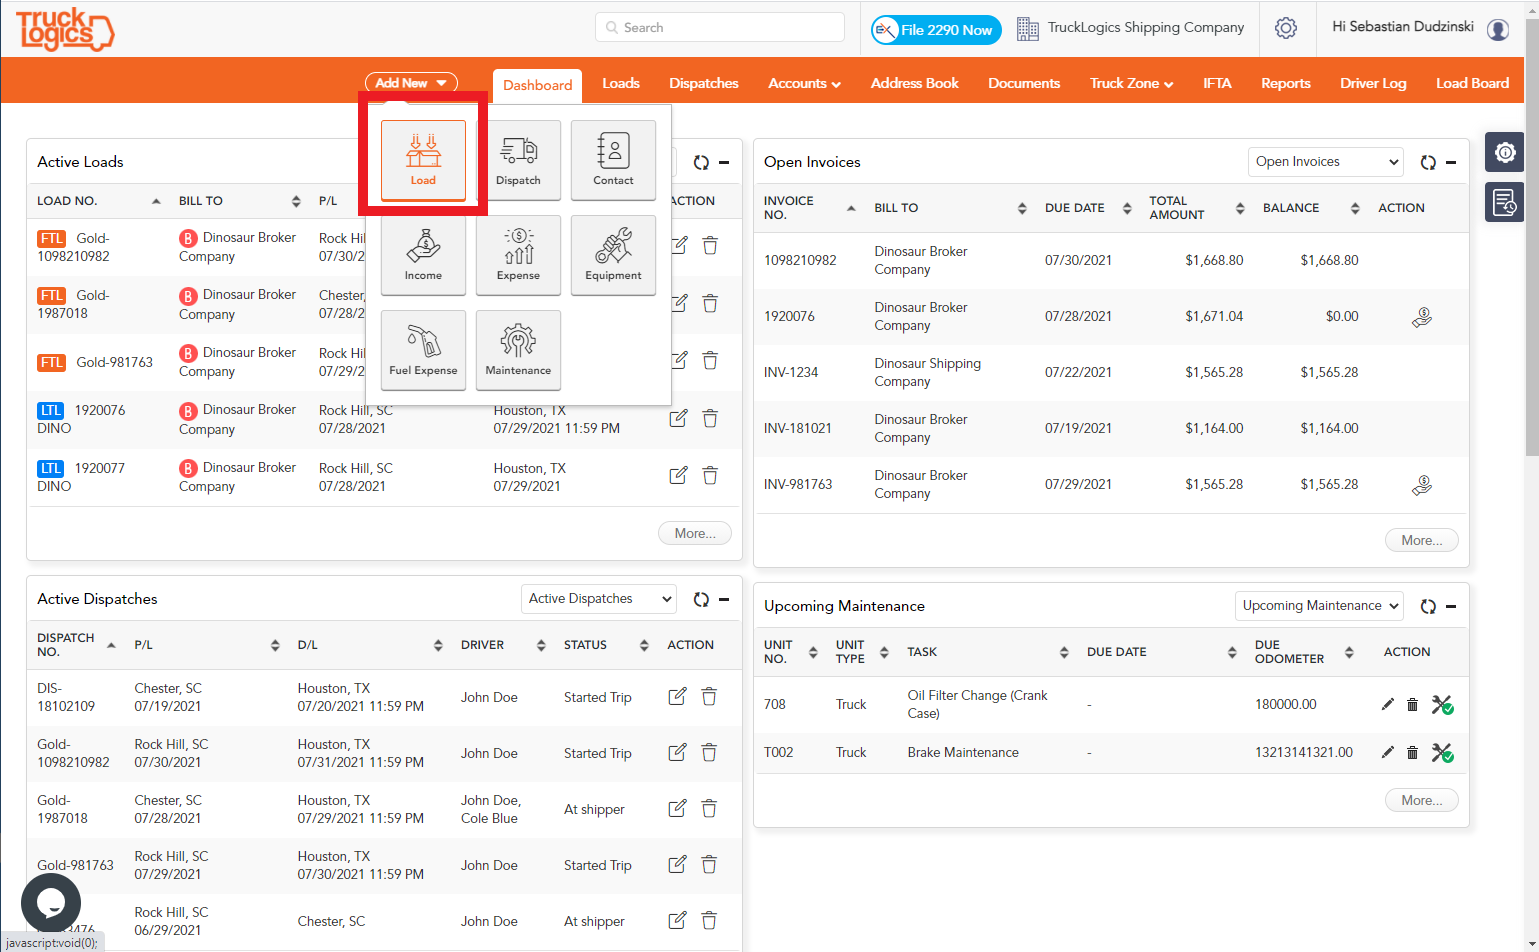Navigate to Documents
The image size is (1539, 952).
[x=1024, y=83]
